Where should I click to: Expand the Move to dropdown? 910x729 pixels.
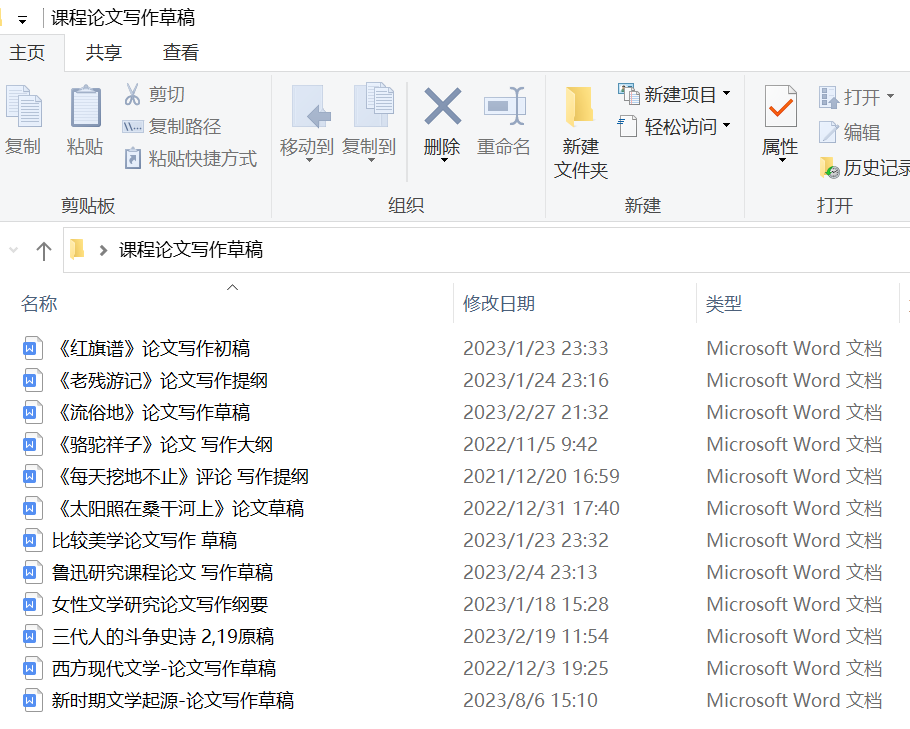(x=306, y=160)
